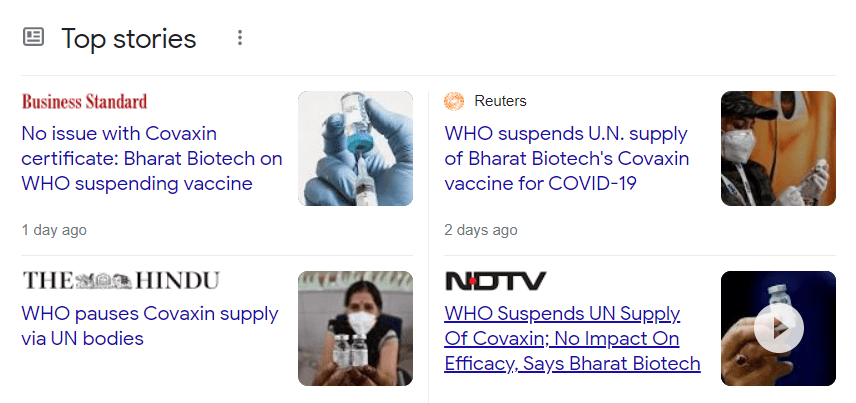Click the 'Top stories' heading

[x=129, y=39]
